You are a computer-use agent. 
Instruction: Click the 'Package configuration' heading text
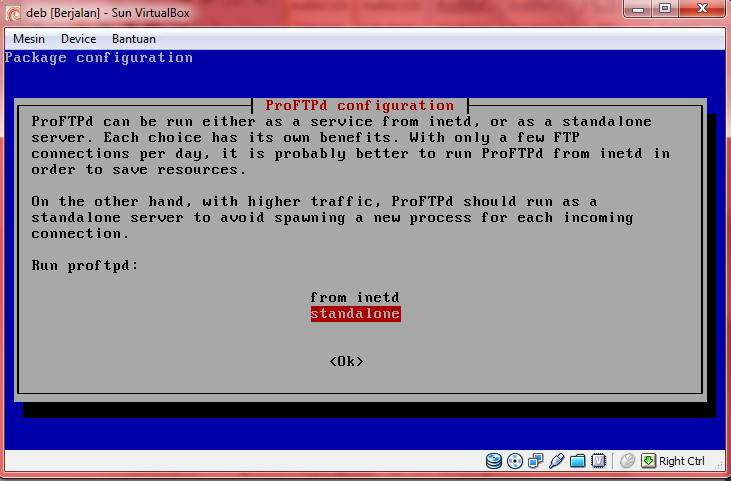tap(98, 58)
